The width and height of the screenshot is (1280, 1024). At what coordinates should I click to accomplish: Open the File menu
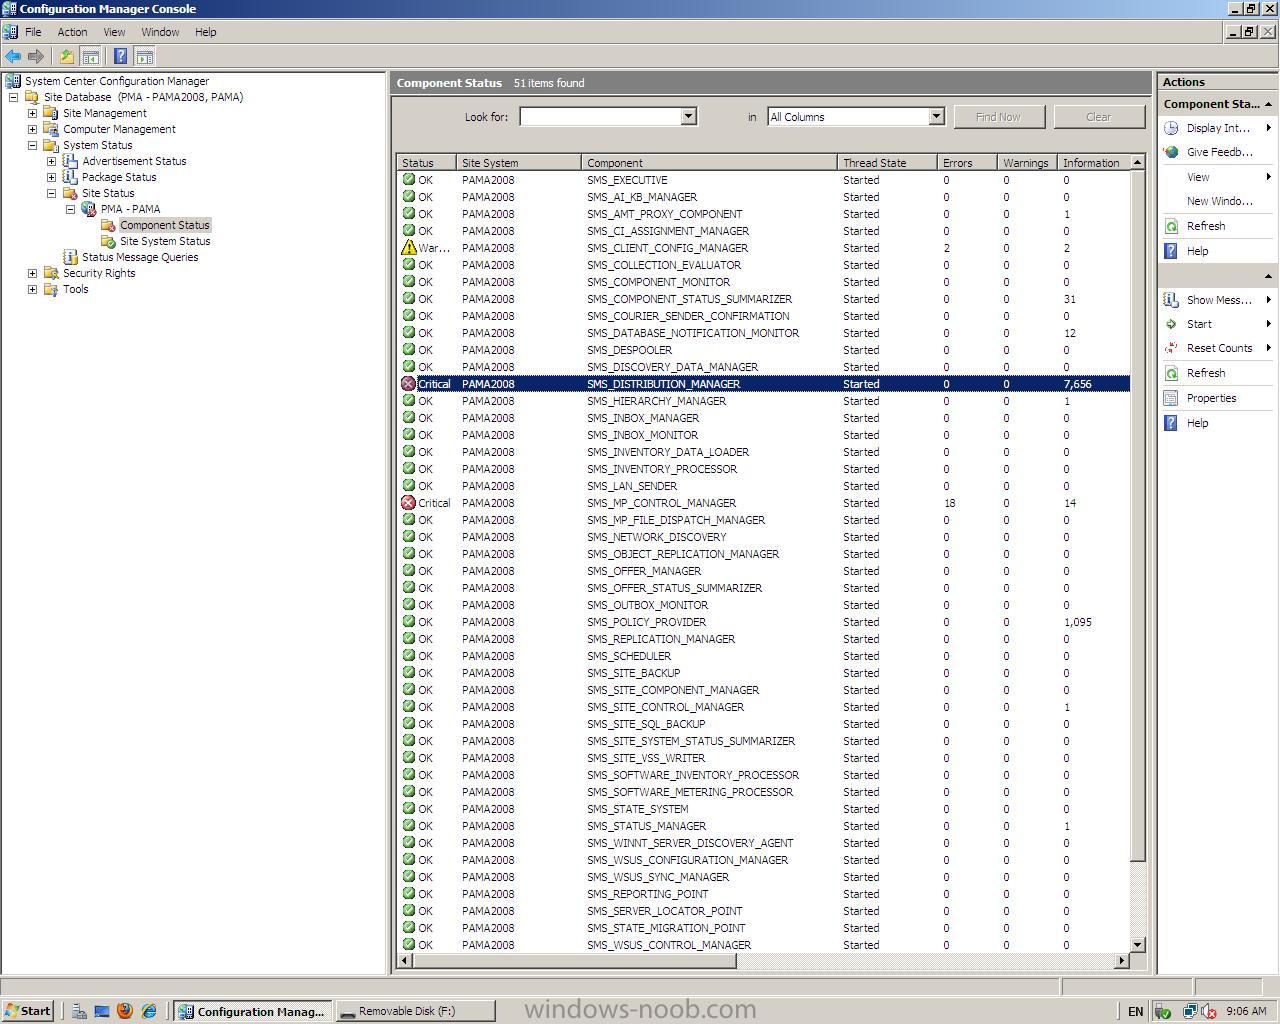(x=33, y=32)
